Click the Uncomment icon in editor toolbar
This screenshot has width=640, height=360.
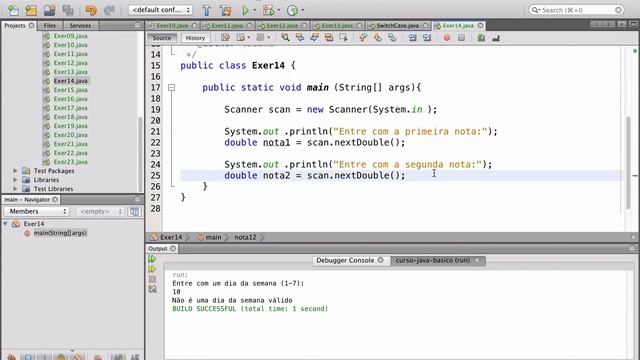coord(496,38)
